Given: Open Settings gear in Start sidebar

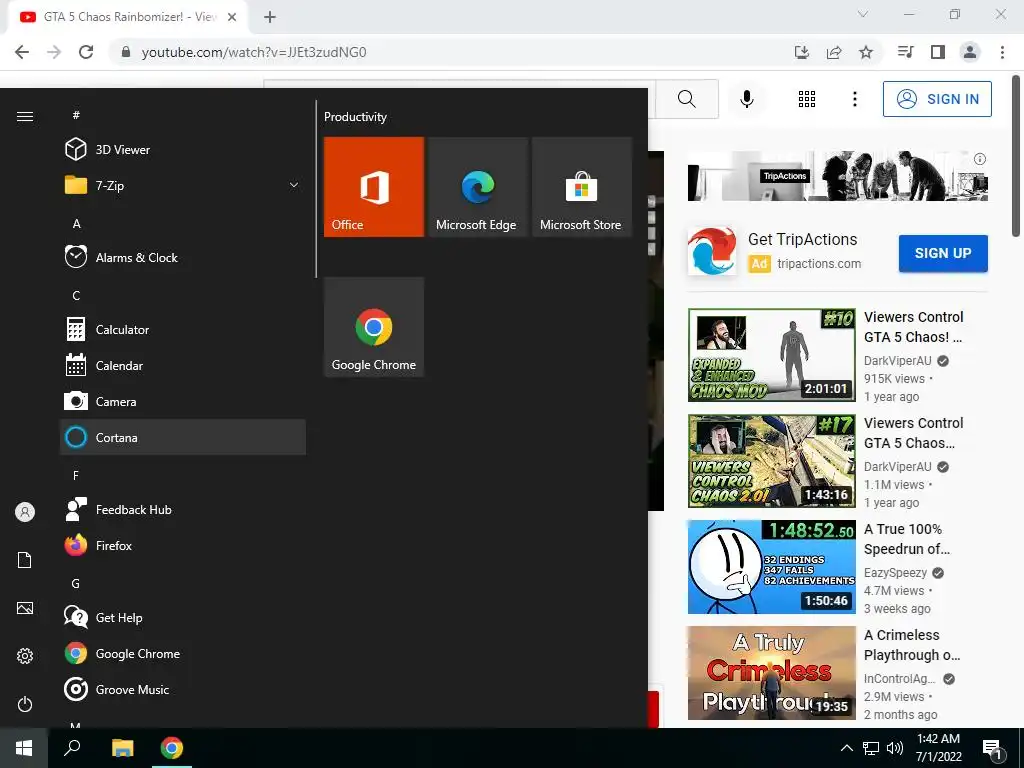Looking at the screenshot, I should tap(25, 656).
